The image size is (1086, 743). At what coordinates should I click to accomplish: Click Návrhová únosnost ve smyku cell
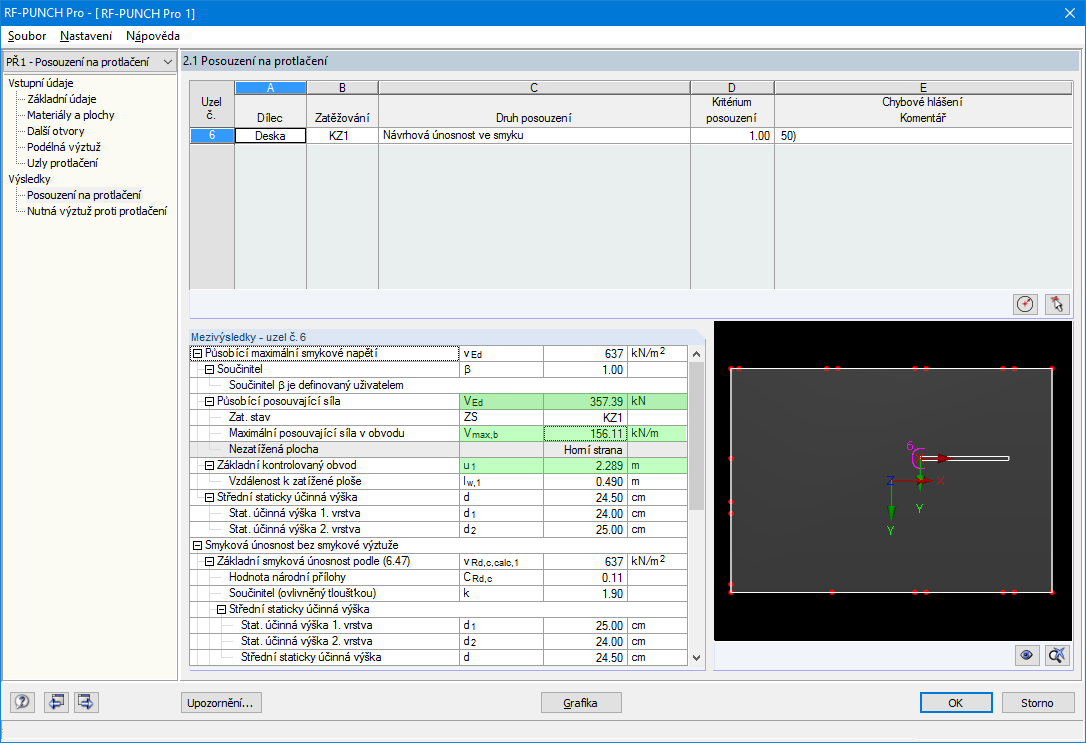tap(534, 136)
